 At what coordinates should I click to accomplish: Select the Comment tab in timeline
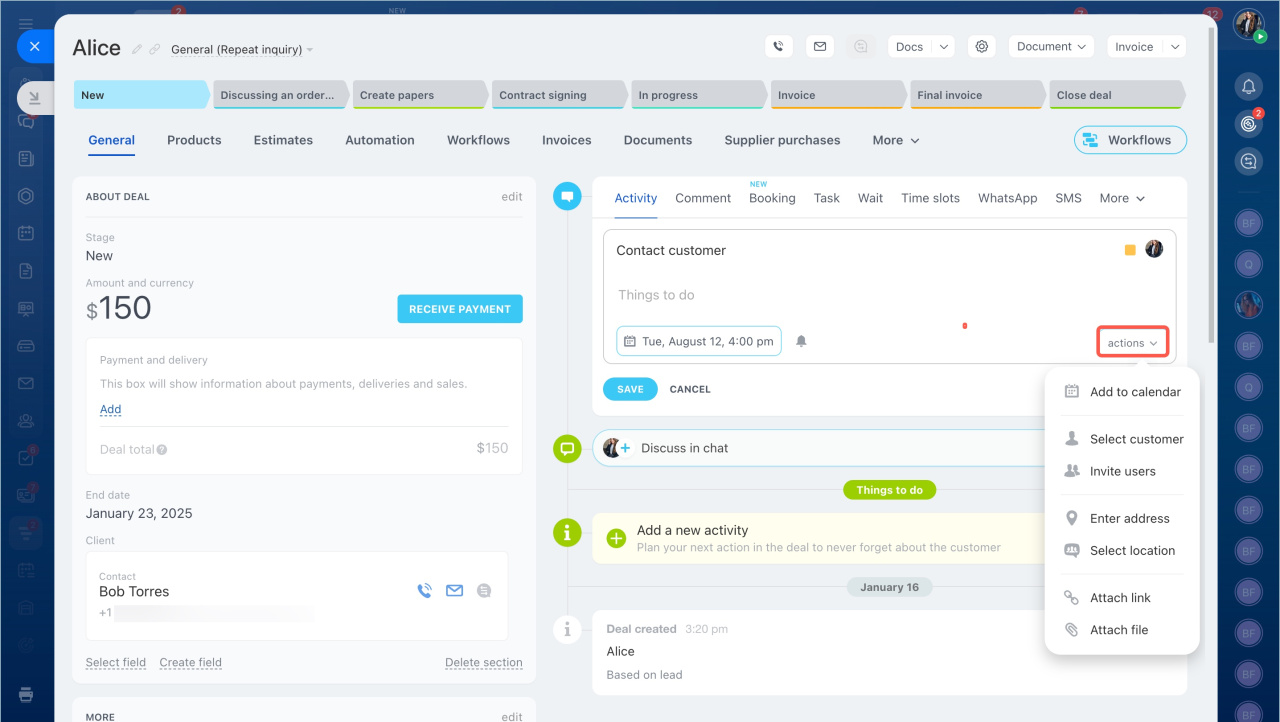703,198
